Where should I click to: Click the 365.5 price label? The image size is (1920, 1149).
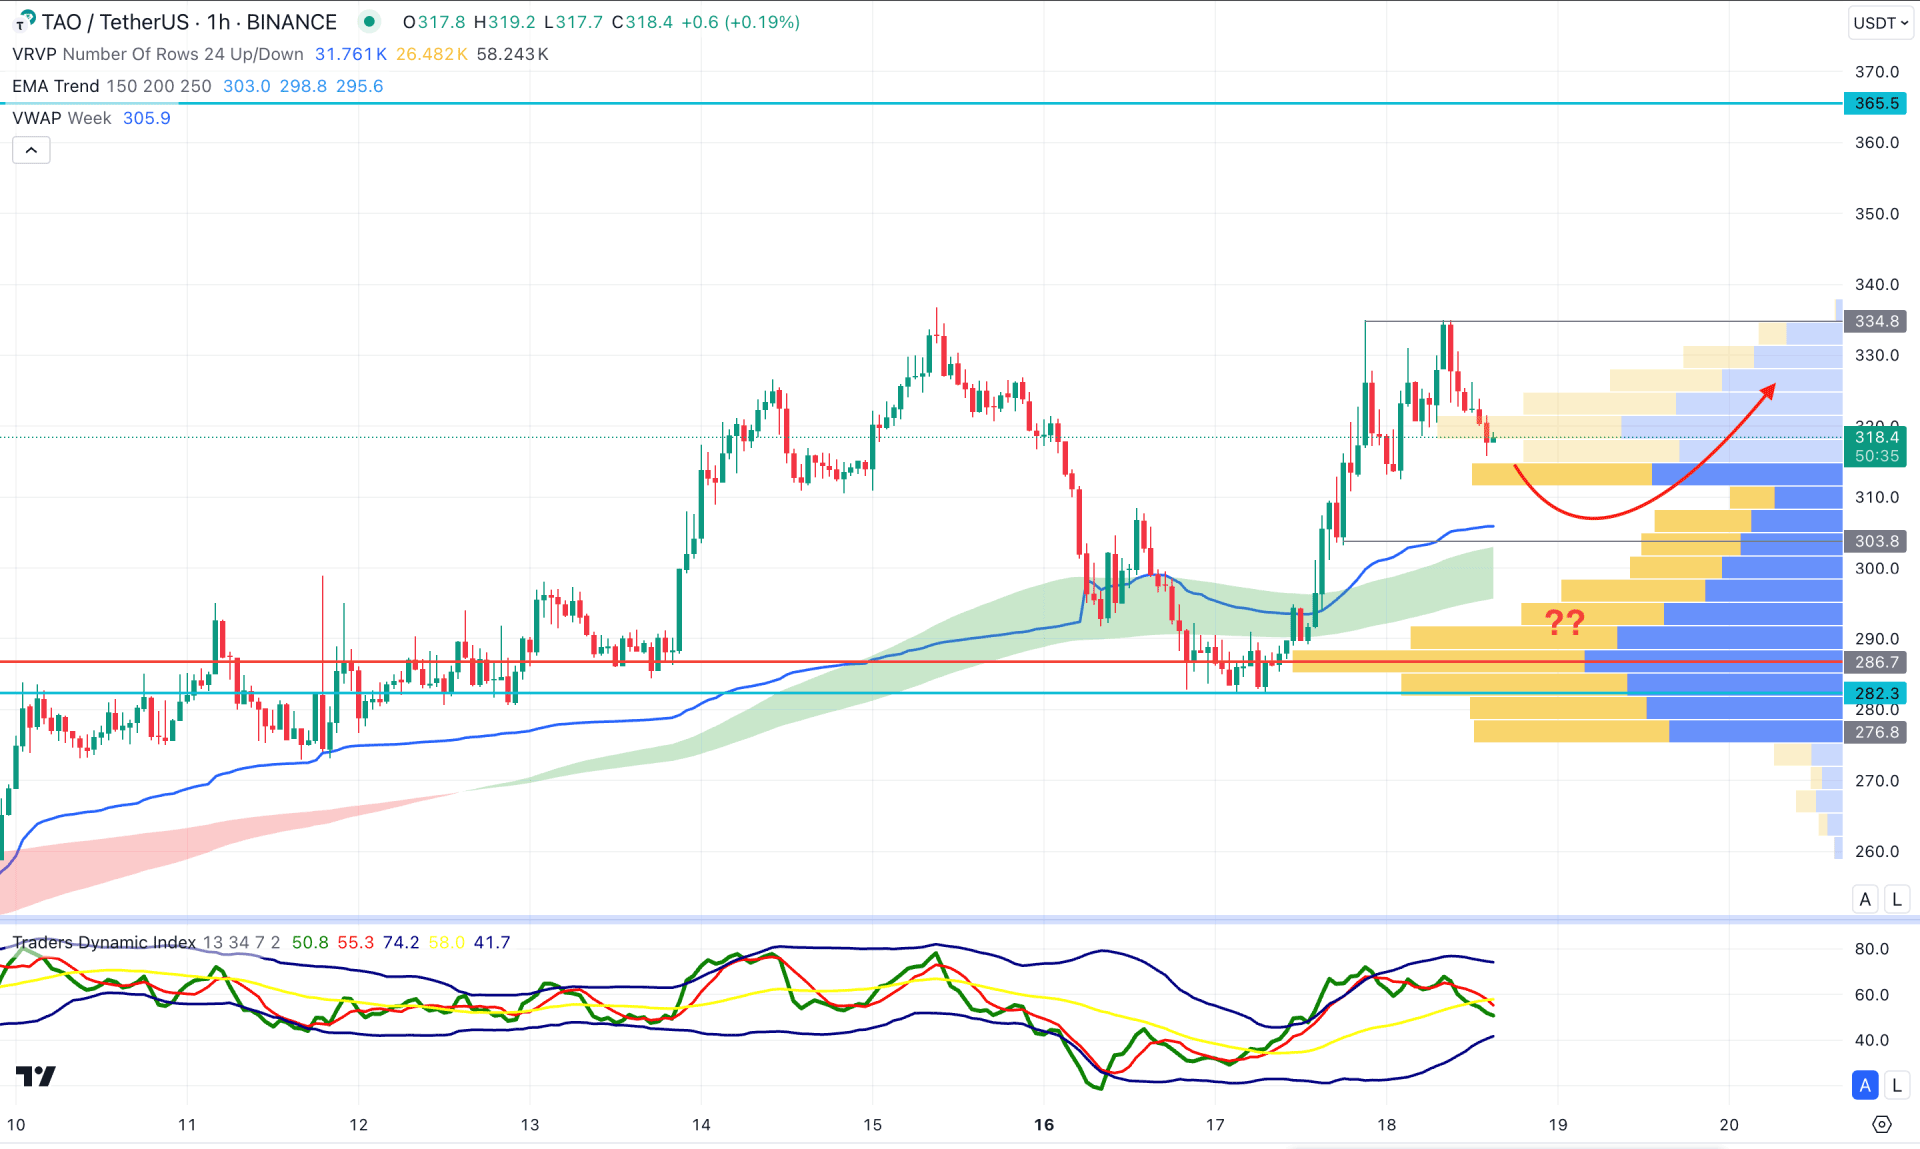coord(1876,103)
